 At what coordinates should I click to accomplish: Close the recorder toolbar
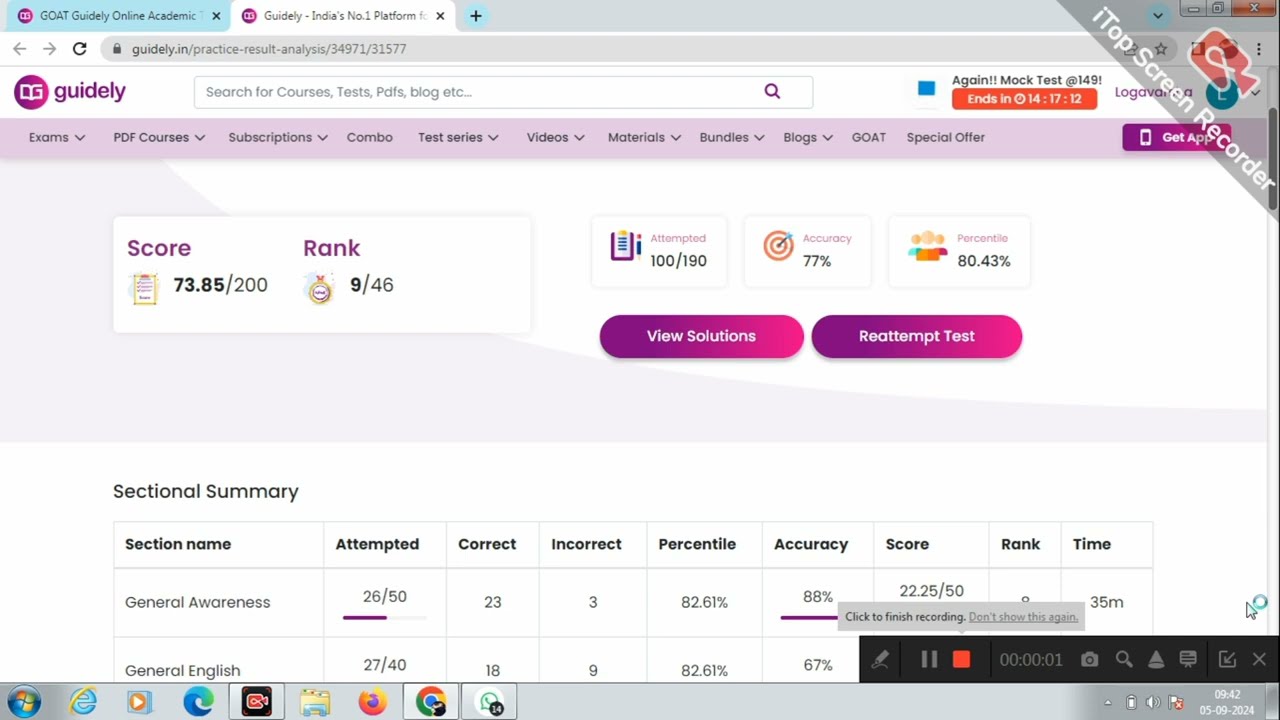tap(1259, 659)
